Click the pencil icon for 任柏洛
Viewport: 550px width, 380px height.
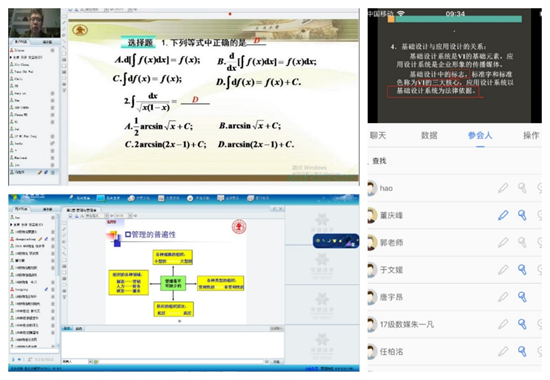point(503,351)
